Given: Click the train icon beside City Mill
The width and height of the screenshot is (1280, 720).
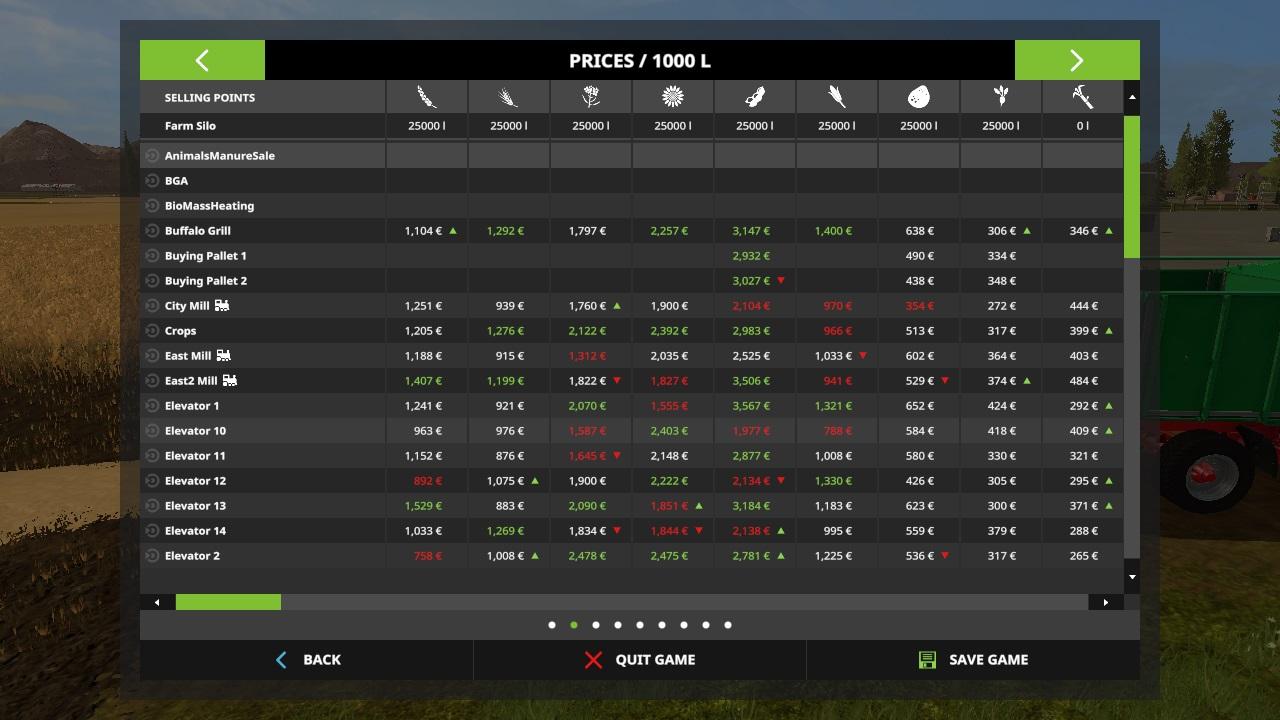Looking at the screenshot, I should tap(222, 305).
